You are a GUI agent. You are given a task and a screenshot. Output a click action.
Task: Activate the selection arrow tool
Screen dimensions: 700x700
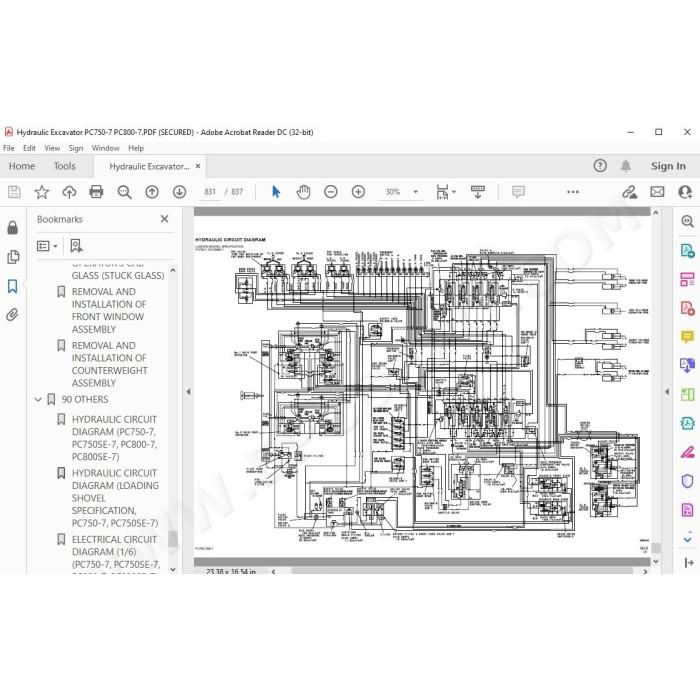click(276, 192)
